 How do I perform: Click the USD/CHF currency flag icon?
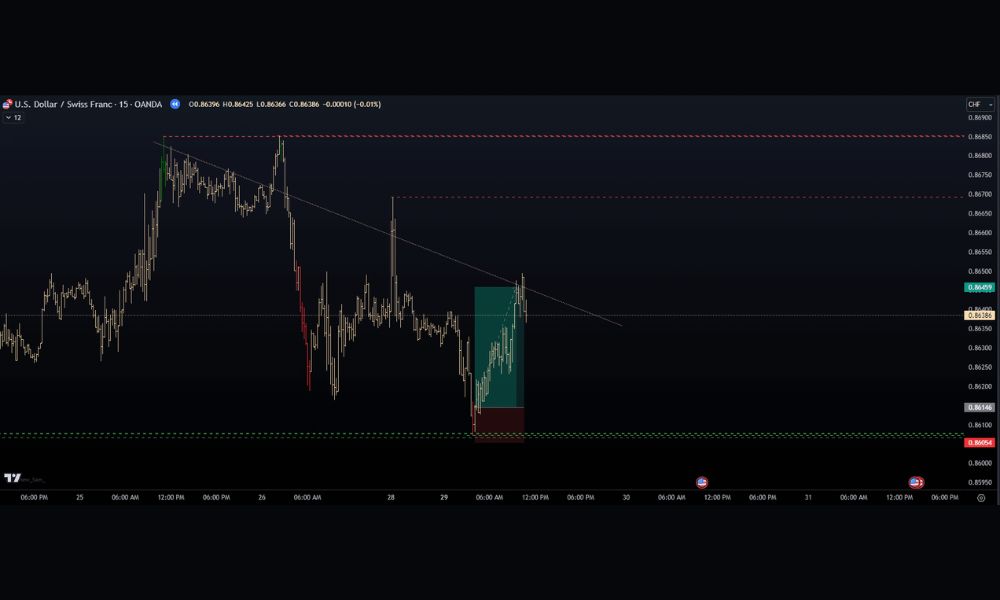point(7,104)
